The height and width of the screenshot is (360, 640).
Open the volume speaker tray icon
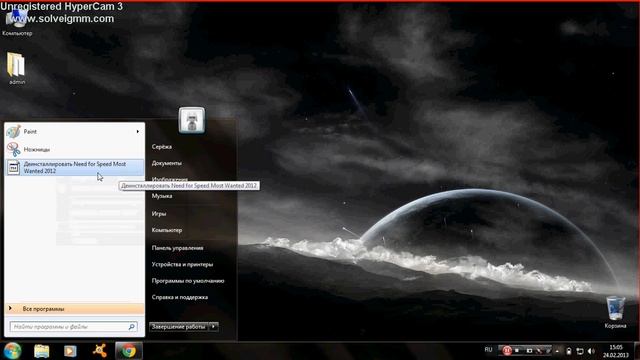[x=591, y=351]
